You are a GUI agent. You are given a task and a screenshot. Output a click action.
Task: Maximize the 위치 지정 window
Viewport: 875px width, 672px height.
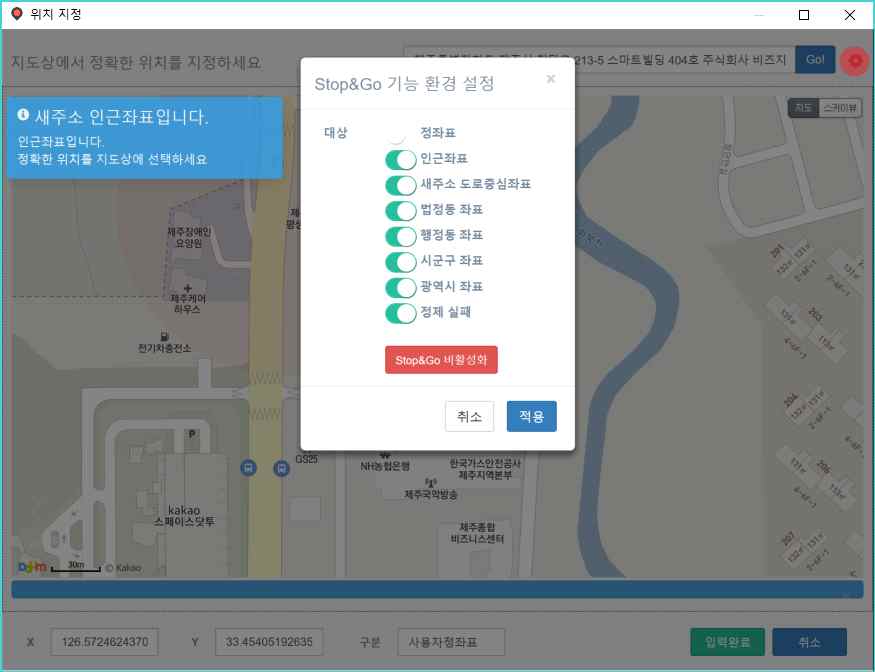click(804, 15)
